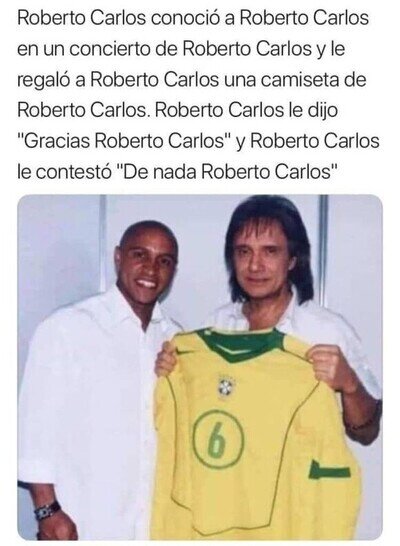Screen dimensions: 400x546
Task: Click the smiling face of the man in white
Action: click(147, 268)
